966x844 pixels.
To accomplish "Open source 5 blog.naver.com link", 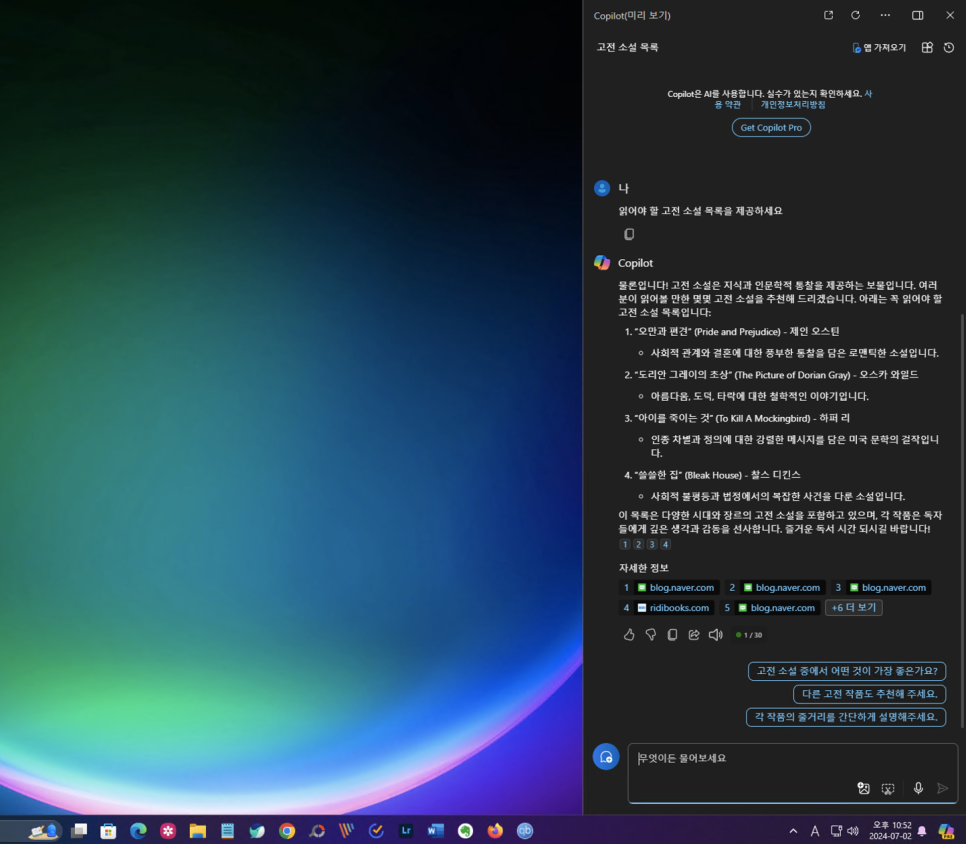I will [769, 608].
